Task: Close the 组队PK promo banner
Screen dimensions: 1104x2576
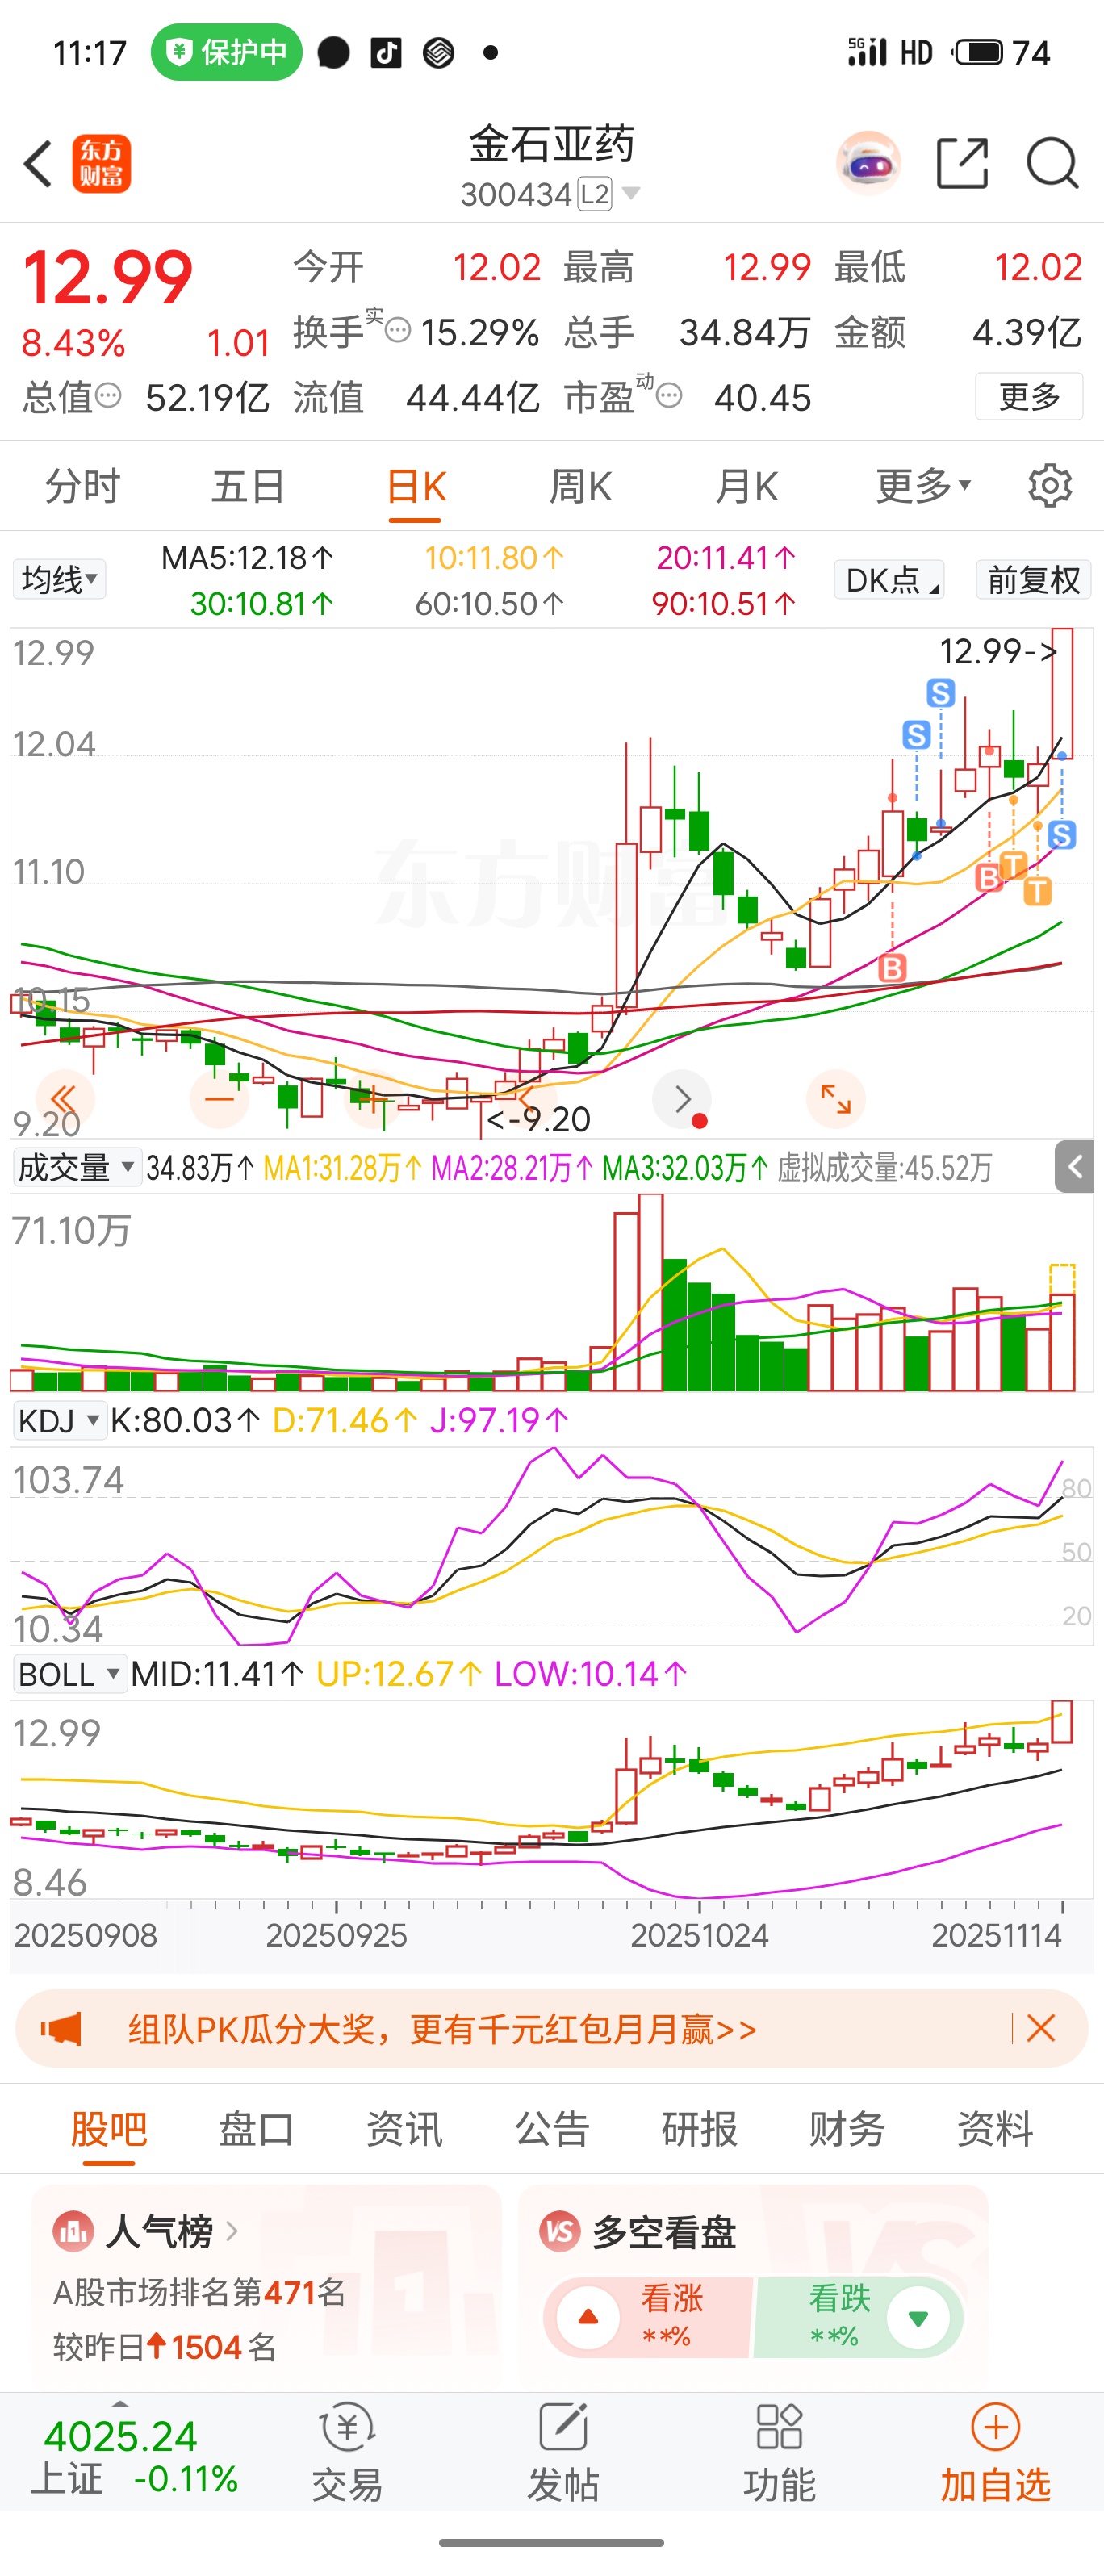Action: (x=1041, y=2028)
